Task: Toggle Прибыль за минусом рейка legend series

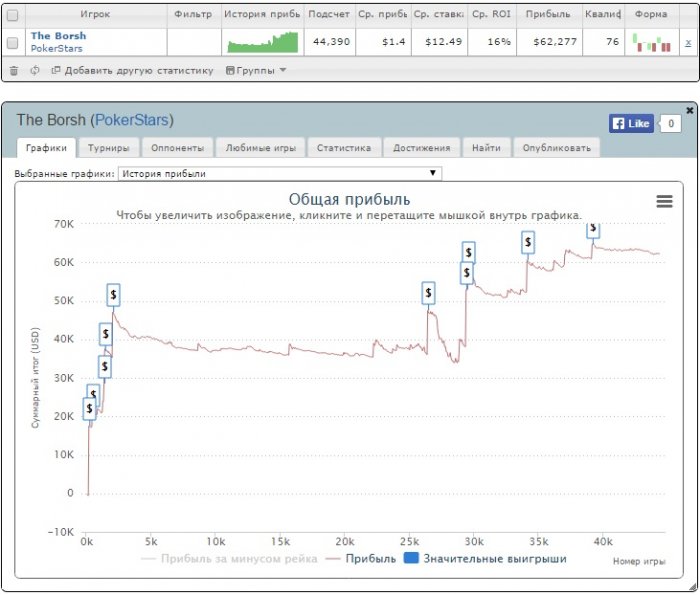Action: tap(229, 559)
